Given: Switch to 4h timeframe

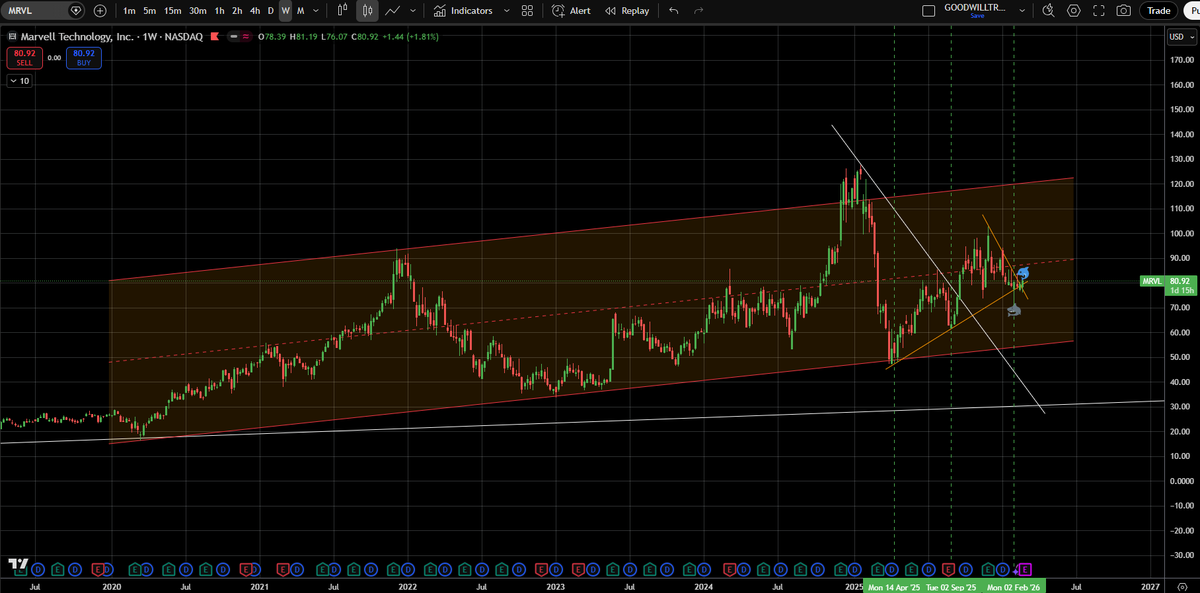Looking at the screenshot, I should pos(255,11).
